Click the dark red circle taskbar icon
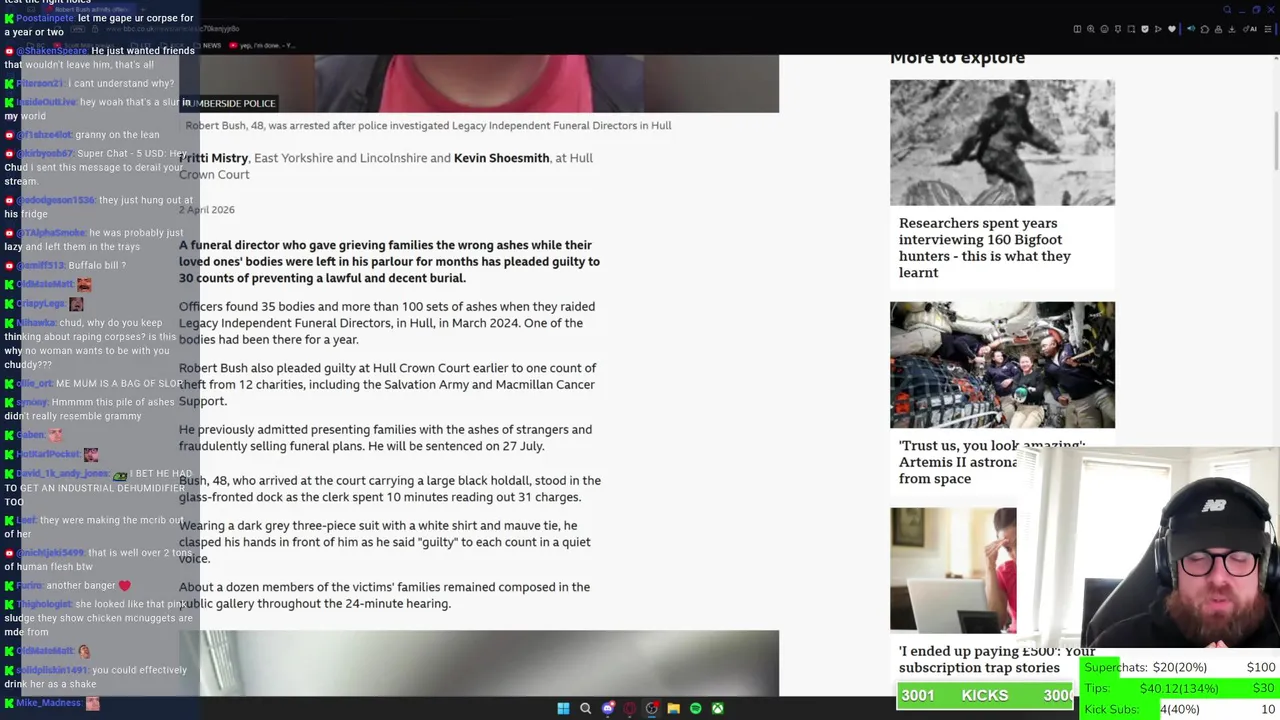 click(x=630, y=708)
